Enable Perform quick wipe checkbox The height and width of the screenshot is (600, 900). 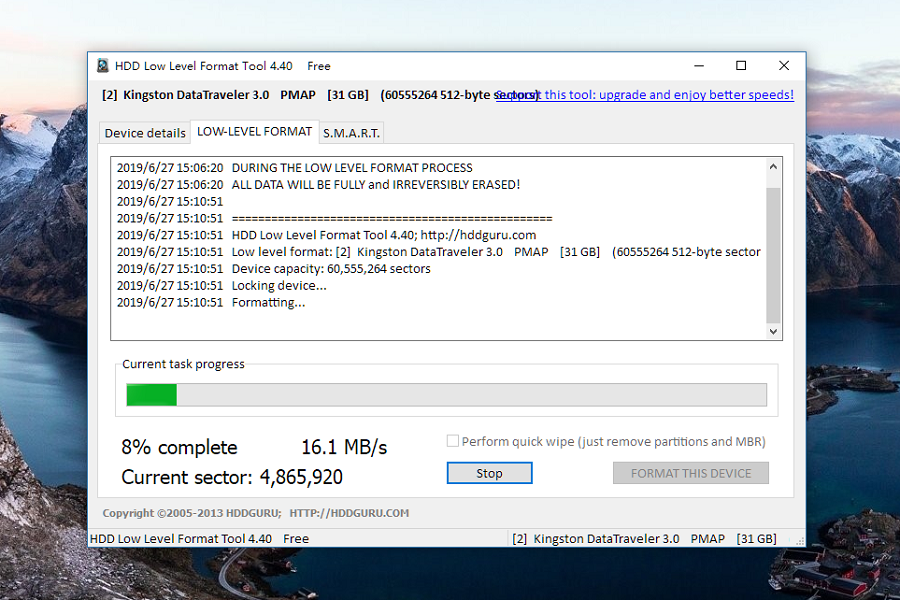[453, 441]
